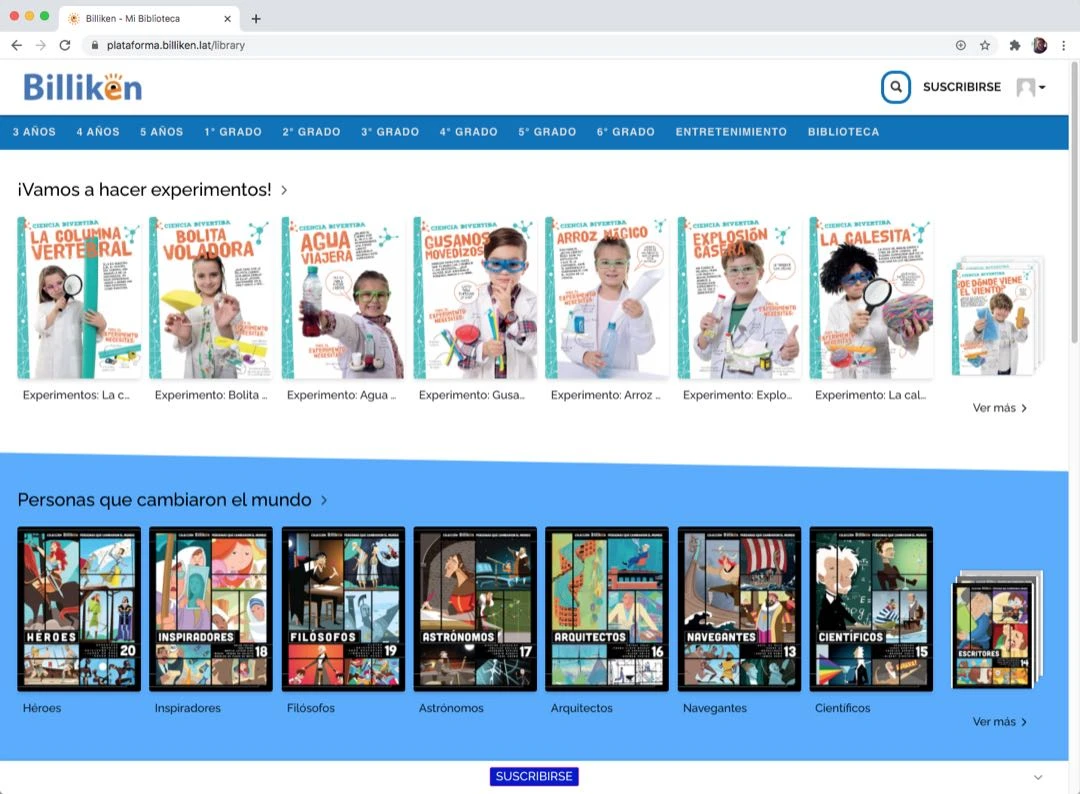The image size is (1080, 794).
Task: Collapse bottom banner with chevron
Action: [x=1038, y=777]
